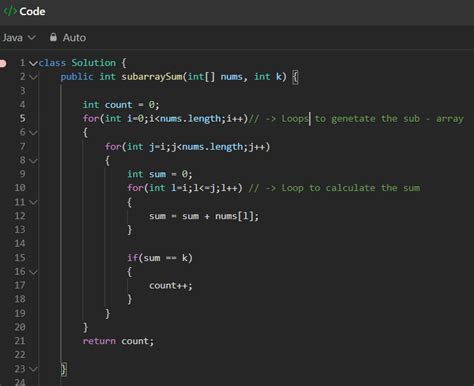Screen dimensions: 474x386
Task: Click the 'return count;' statement
Action: pyautogui.click(x=118, y=341)
